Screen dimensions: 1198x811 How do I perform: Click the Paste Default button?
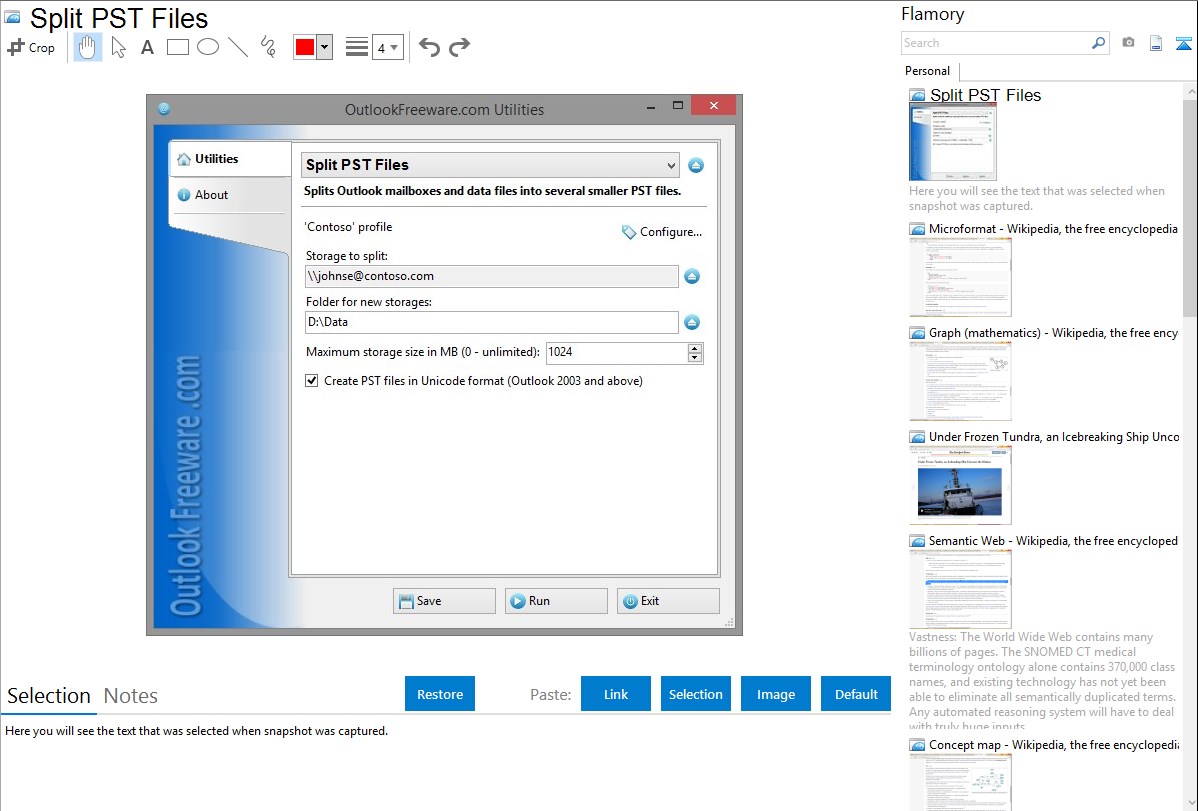click(856, 694)
